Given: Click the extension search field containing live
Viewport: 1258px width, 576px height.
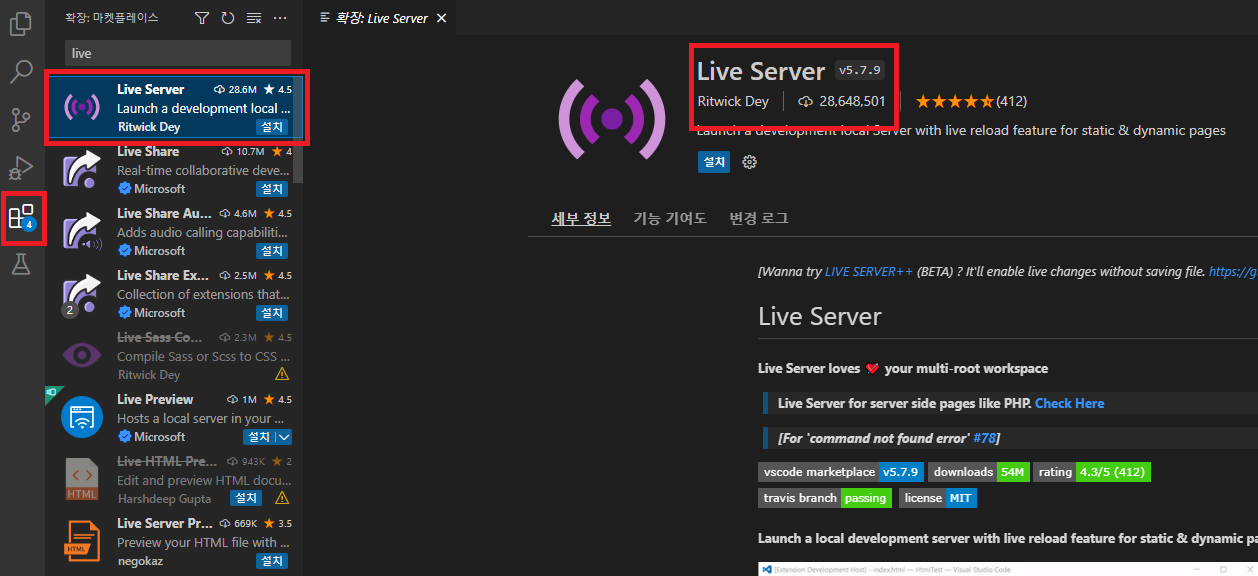Looking at the screenshot, I should (x=178, y=53).
